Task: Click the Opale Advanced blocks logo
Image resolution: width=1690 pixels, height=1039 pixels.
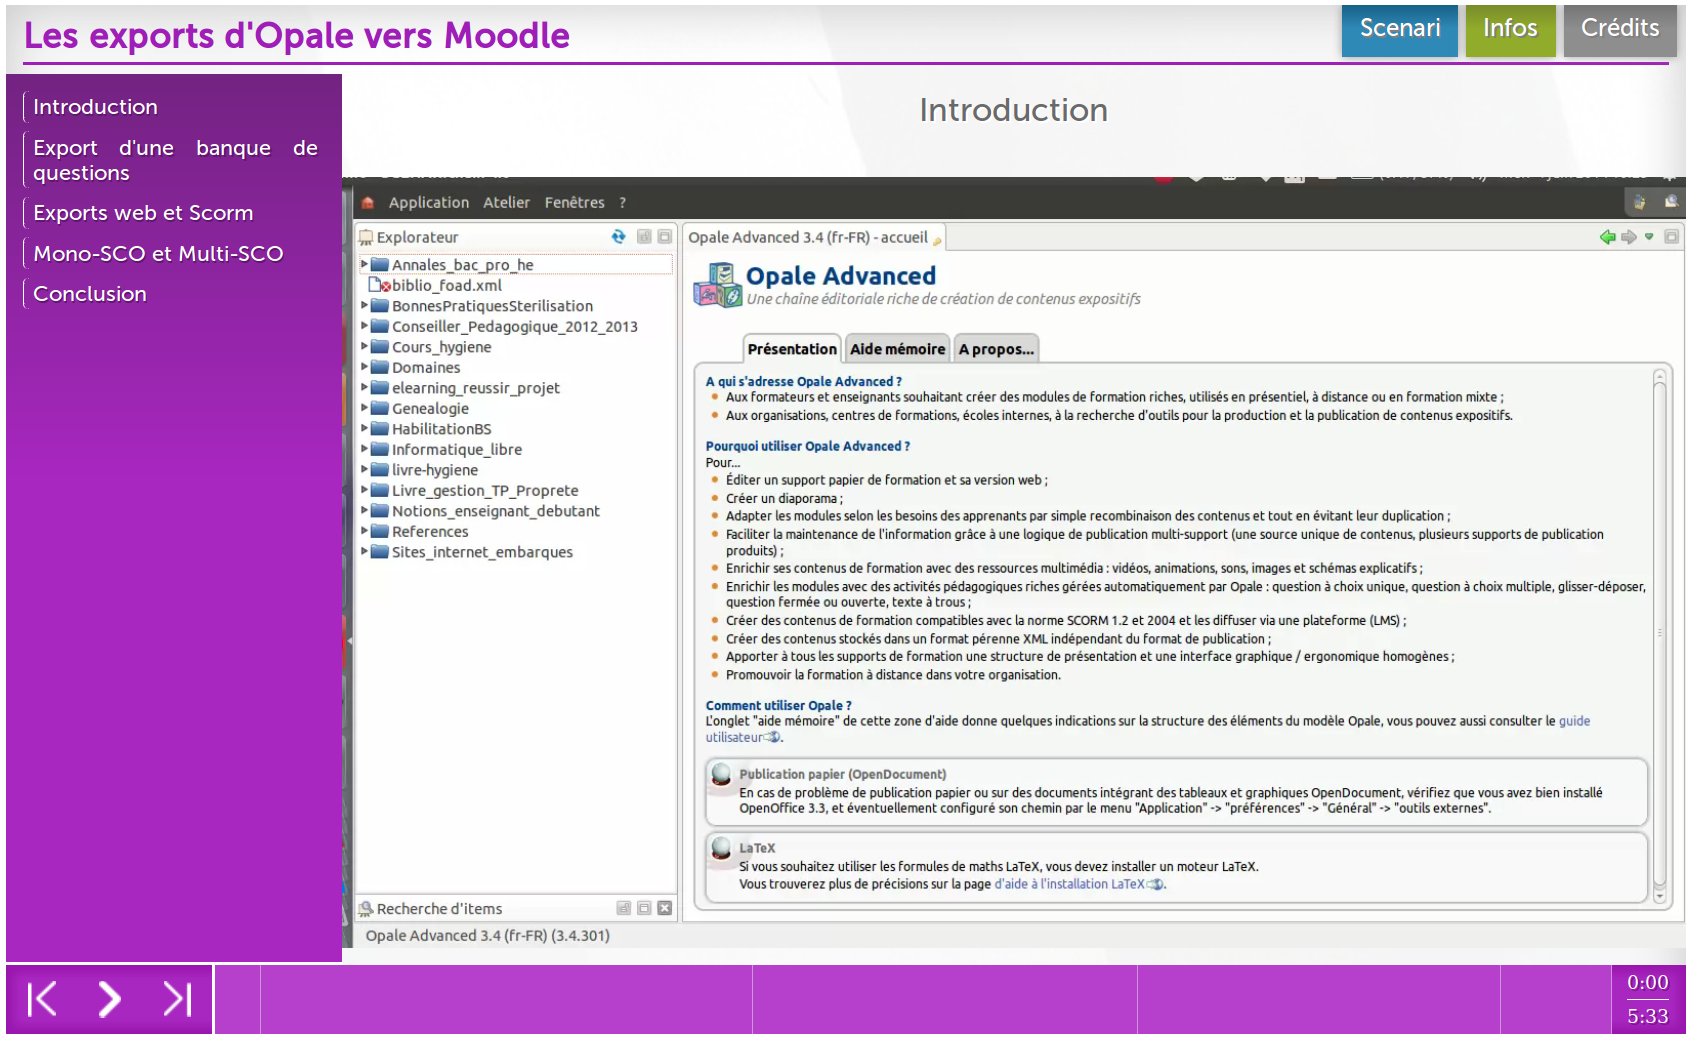Action: click(717, 285)
